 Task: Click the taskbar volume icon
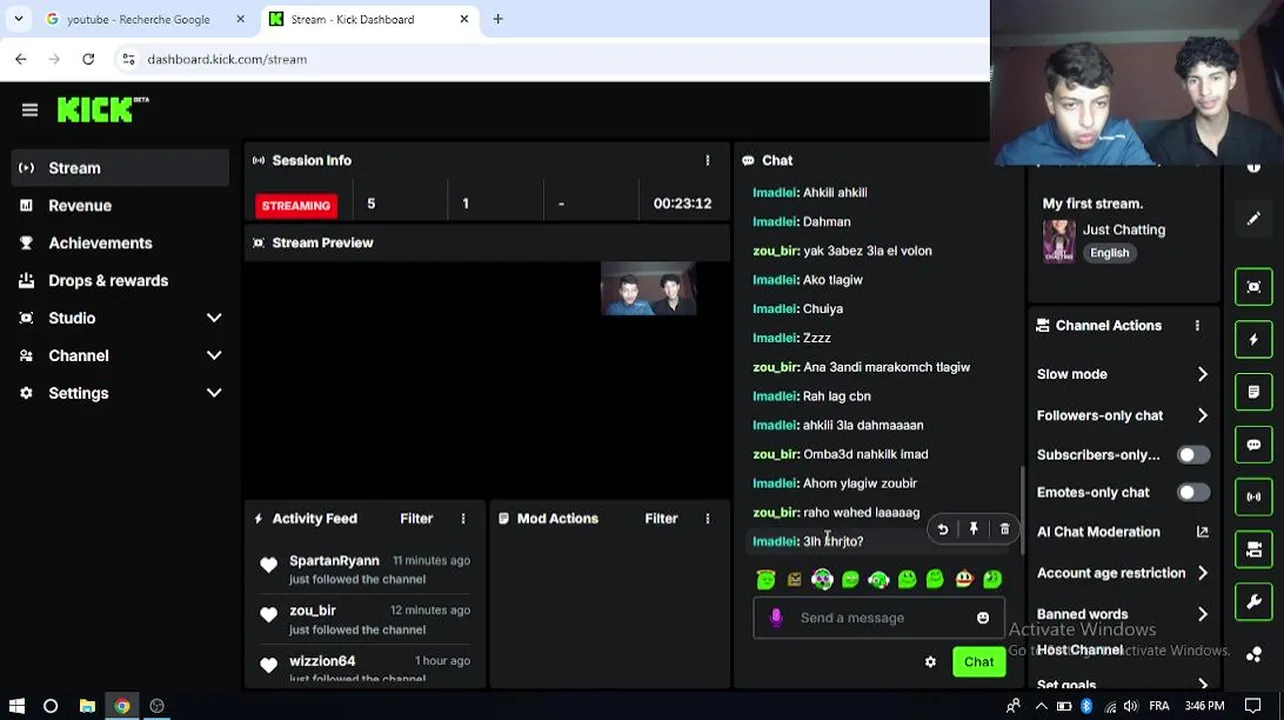pos(1133,706)
